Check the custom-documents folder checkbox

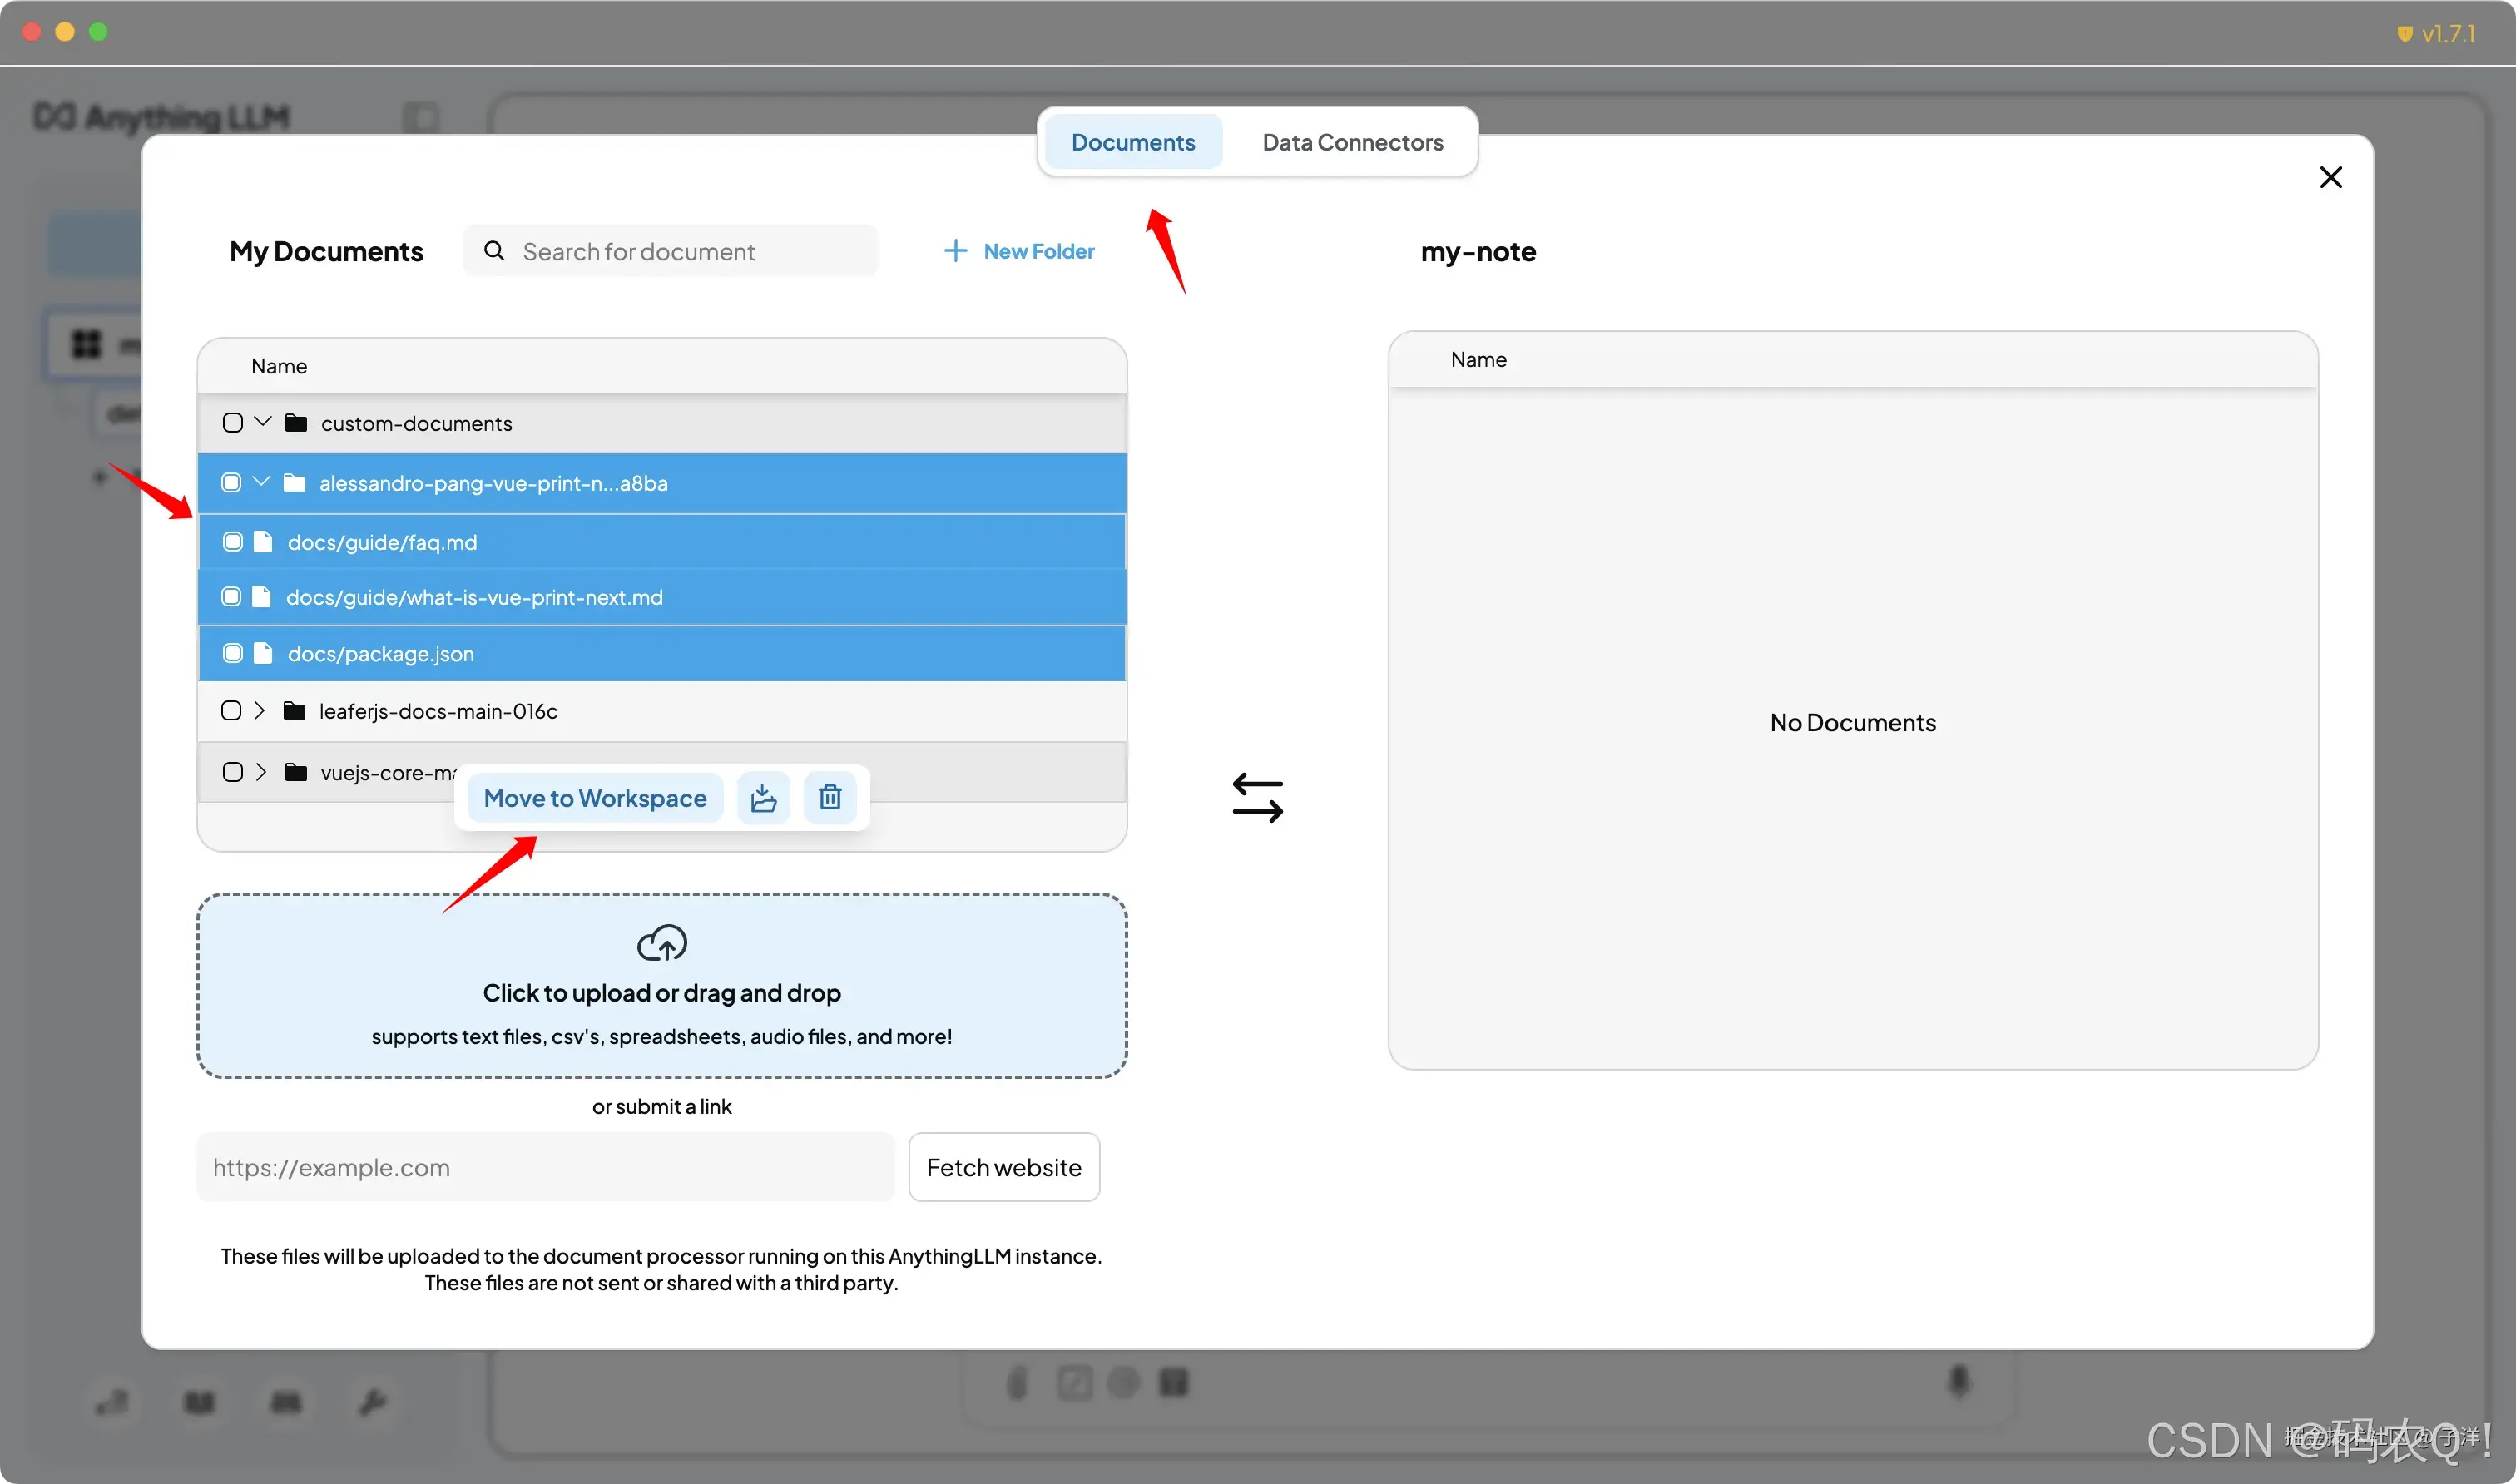[233, 423]
